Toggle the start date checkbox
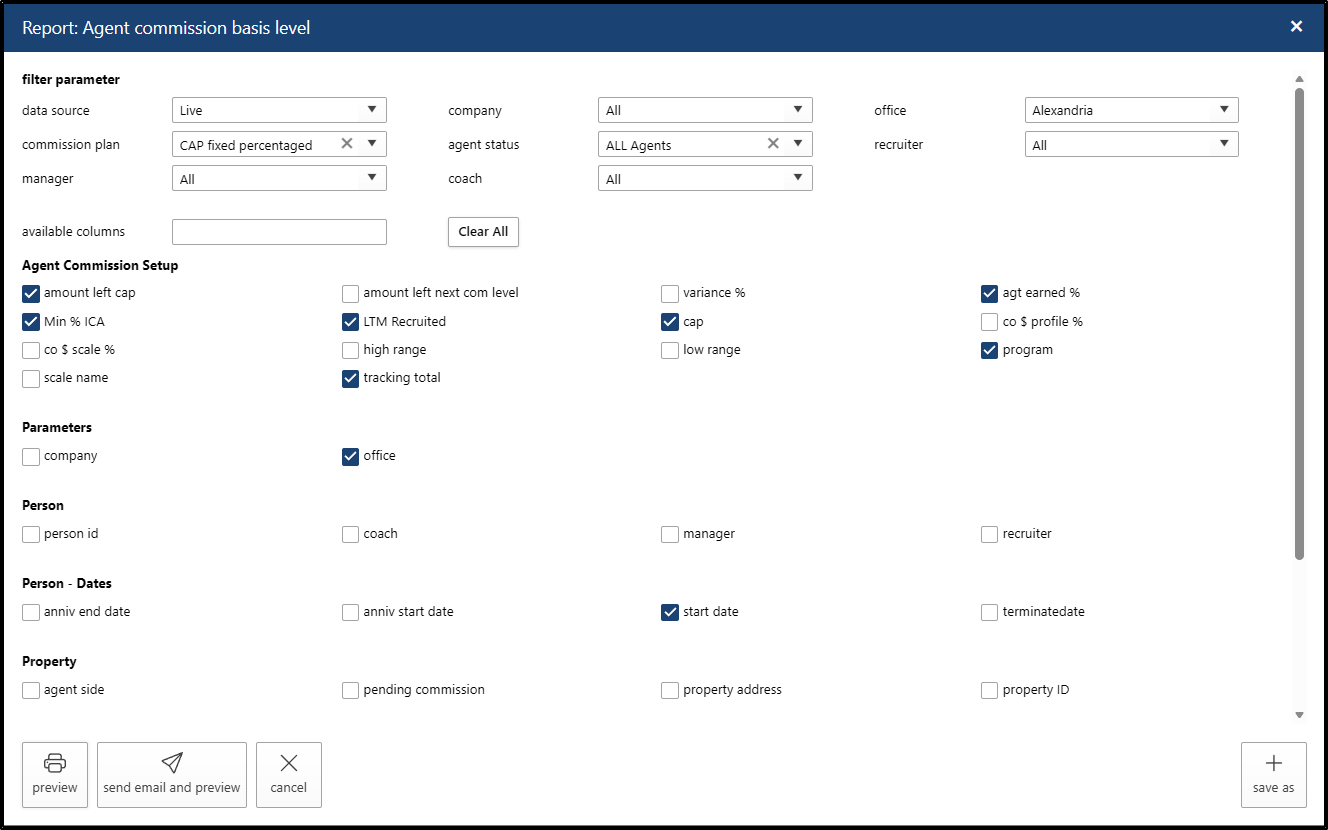Screen dimensions: 1328x830 (670, 612)
